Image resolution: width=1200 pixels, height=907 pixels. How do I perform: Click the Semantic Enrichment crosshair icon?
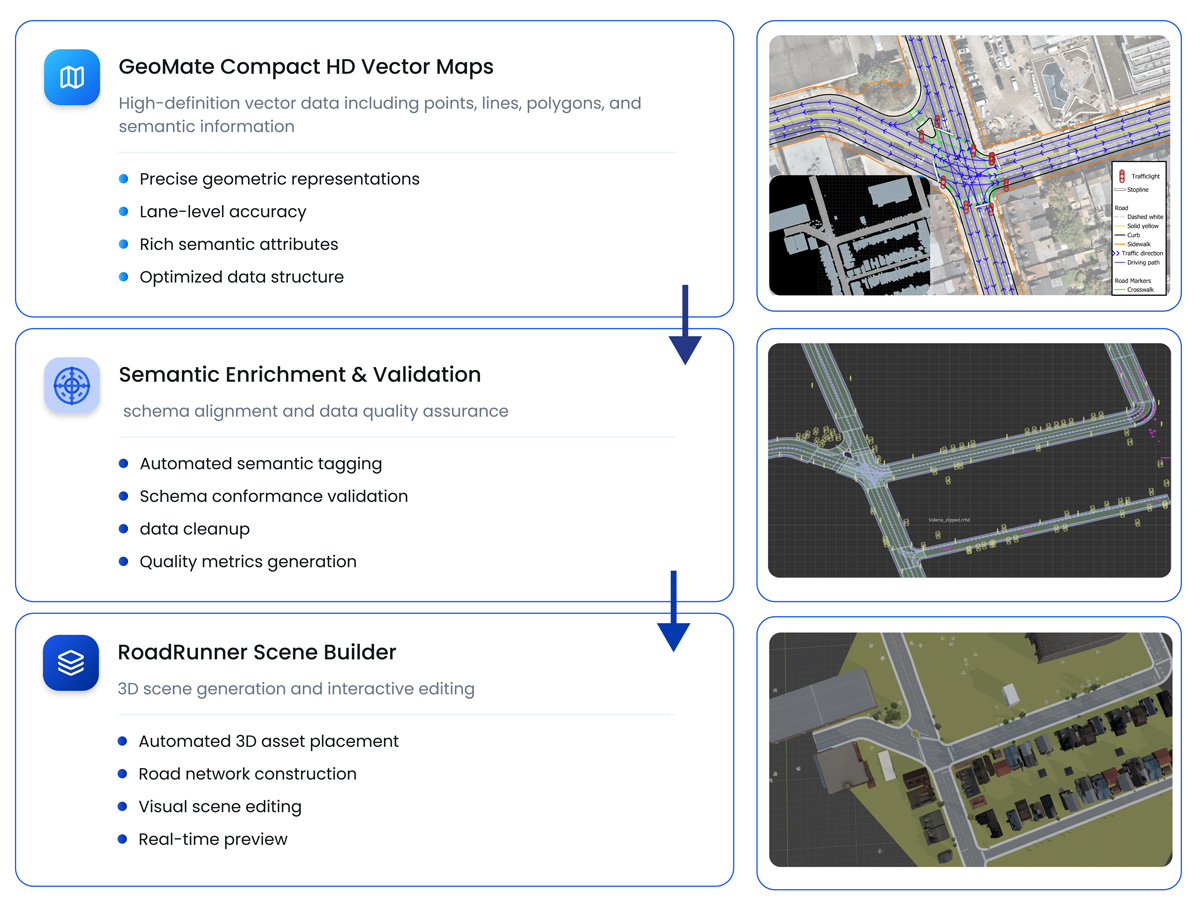coord(72,385)
